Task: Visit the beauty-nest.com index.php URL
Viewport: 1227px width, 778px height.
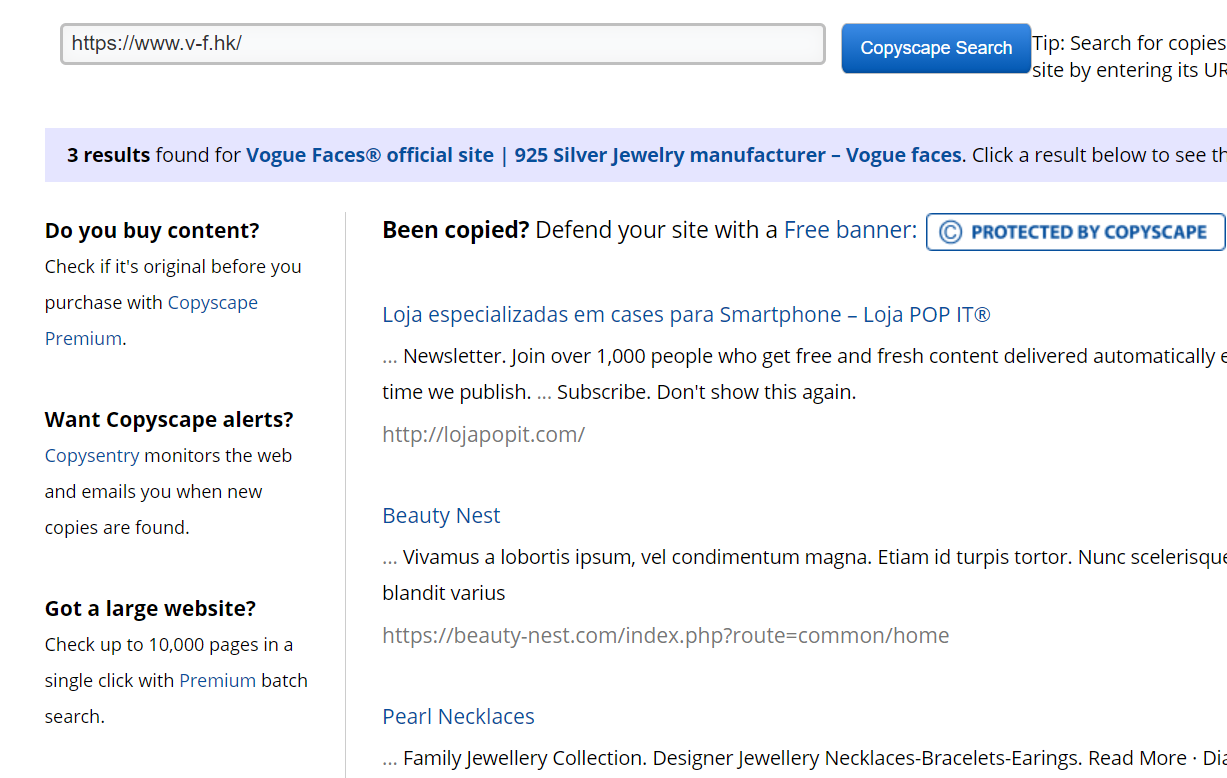Action: 665,635
